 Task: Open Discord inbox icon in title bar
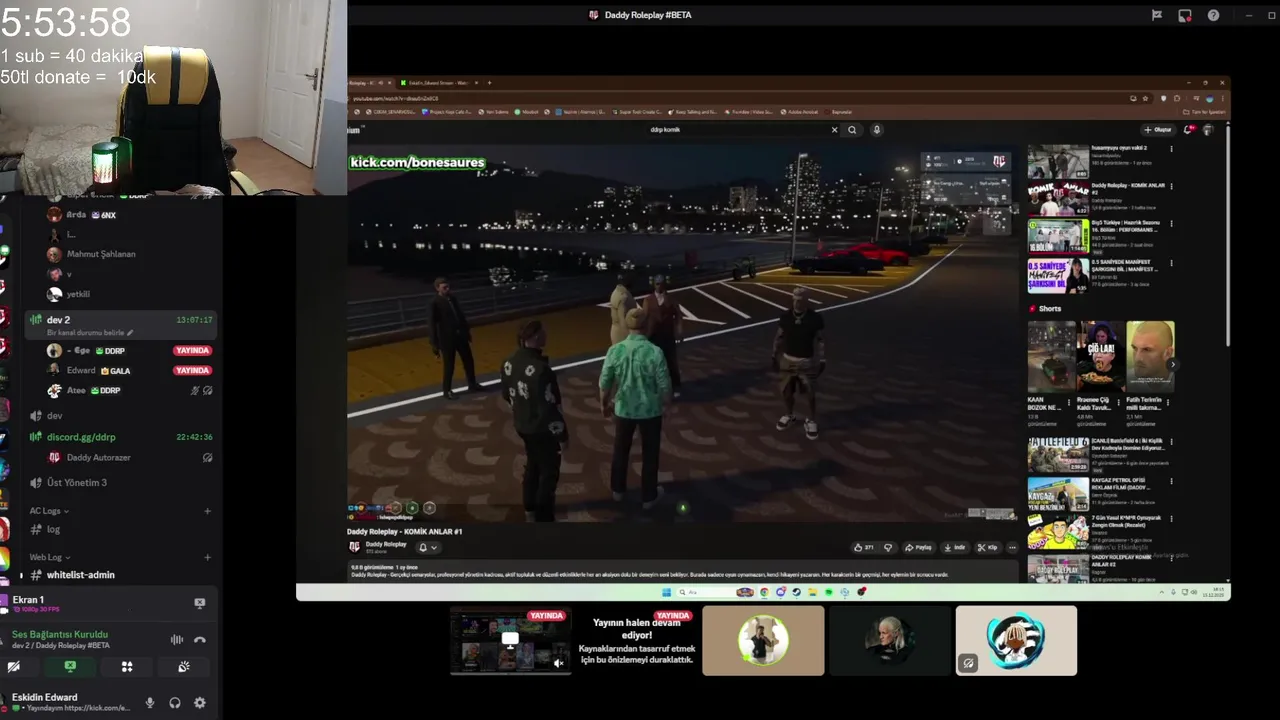coord(1185,15)
